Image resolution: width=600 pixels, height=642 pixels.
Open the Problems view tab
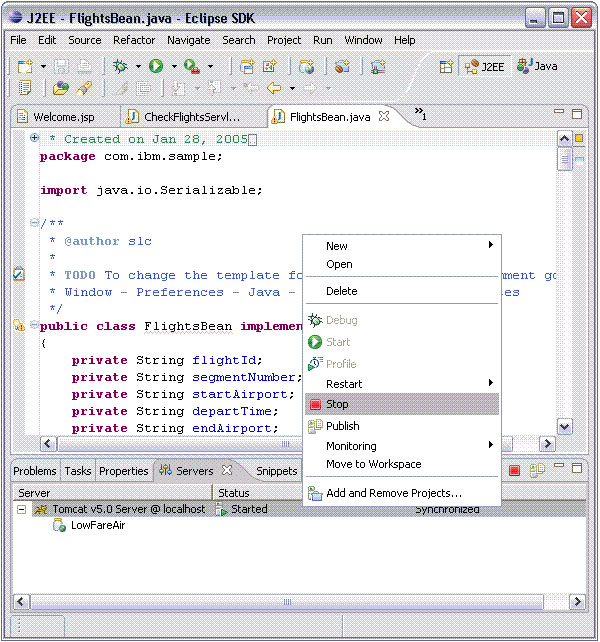coord(35,471)
